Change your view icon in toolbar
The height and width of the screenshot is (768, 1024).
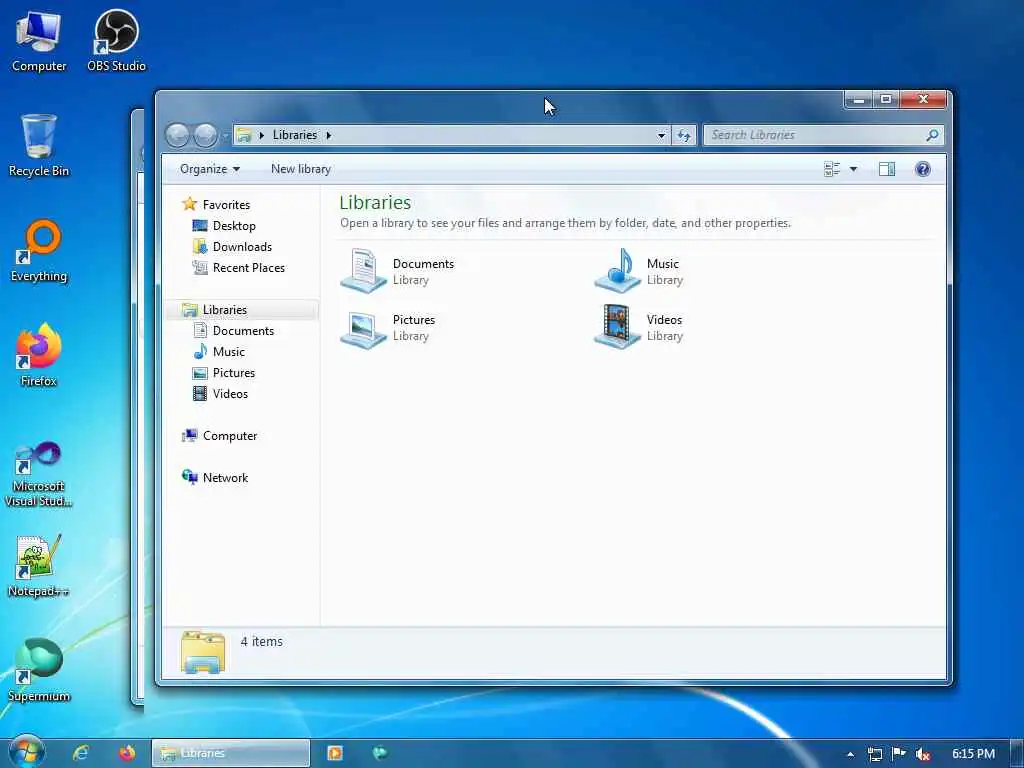tap(832, 169)
